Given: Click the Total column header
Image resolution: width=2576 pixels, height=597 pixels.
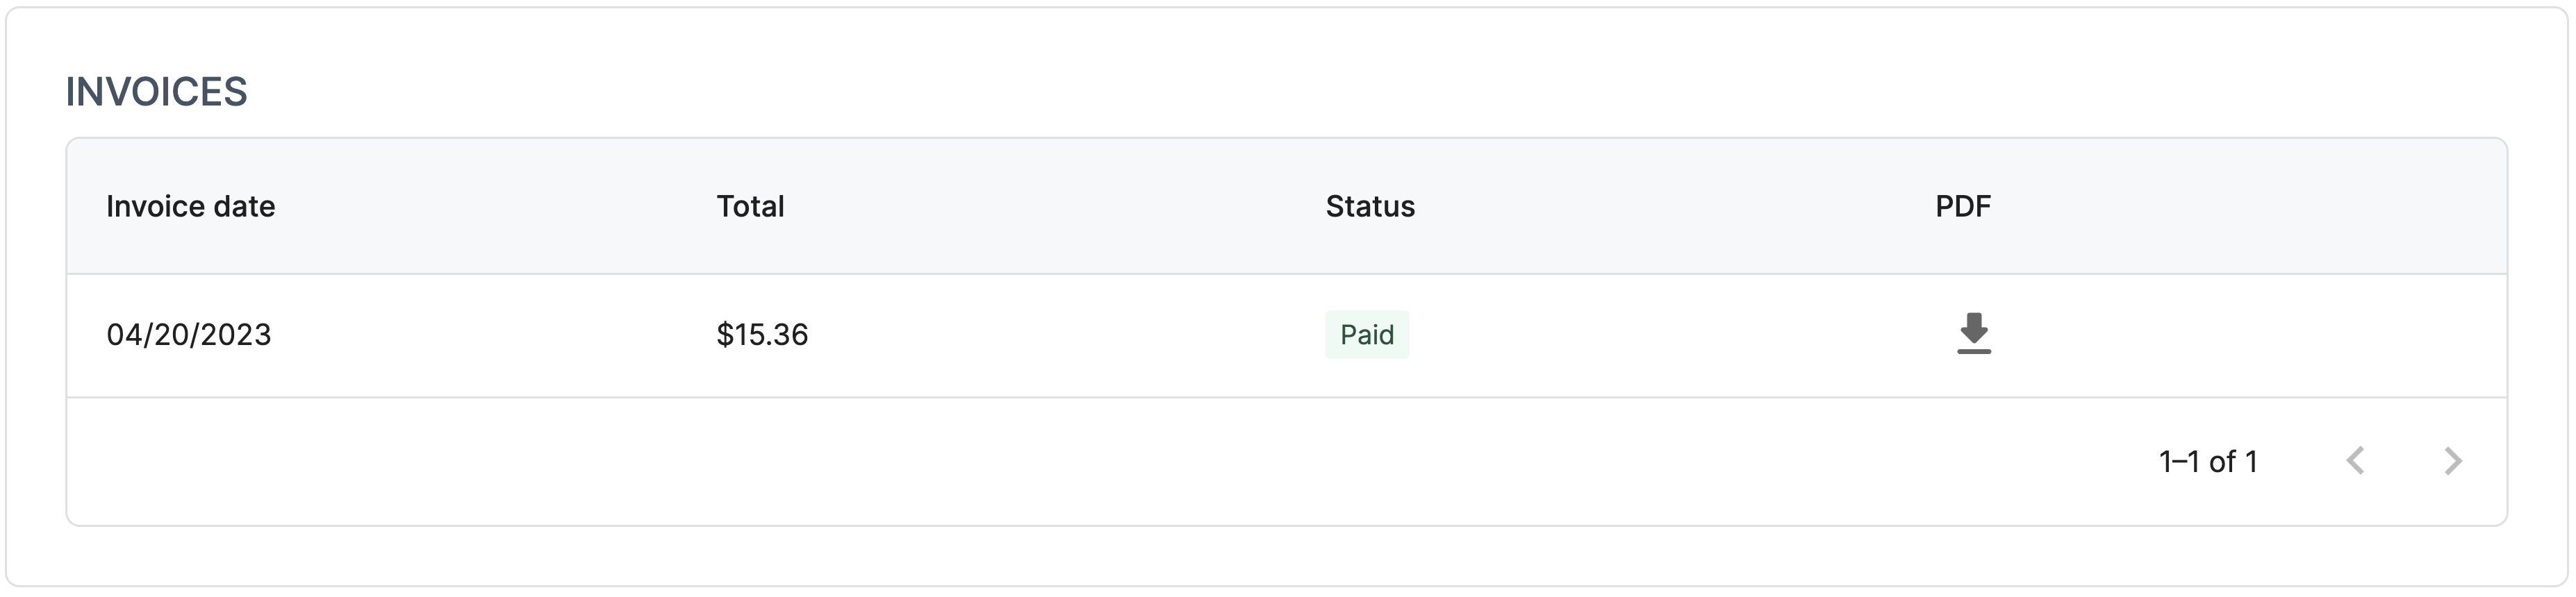Looking at the screenshot, I should pyautogui.click(x=750, y=207).
